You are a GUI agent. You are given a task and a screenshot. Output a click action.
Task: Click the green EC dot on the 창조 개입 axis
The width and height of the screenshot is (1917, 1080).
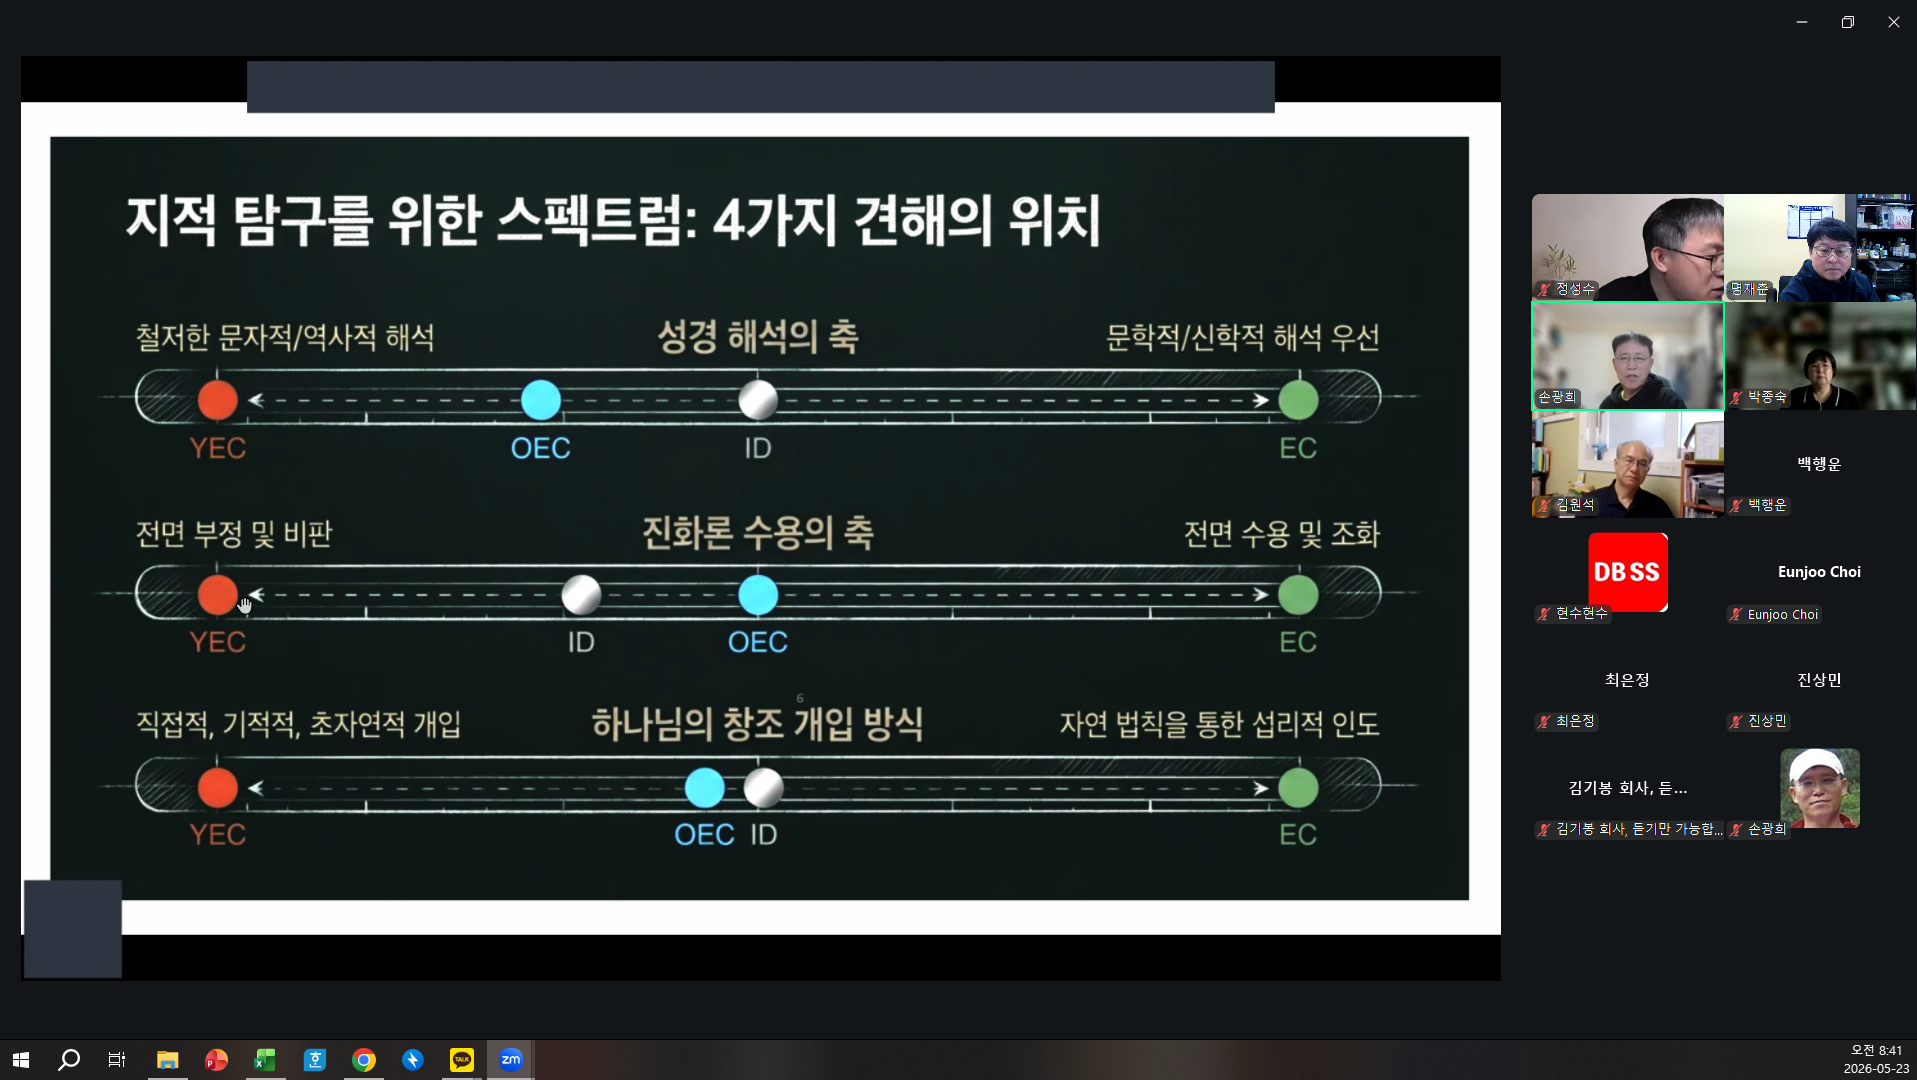tap(1298, 788)
